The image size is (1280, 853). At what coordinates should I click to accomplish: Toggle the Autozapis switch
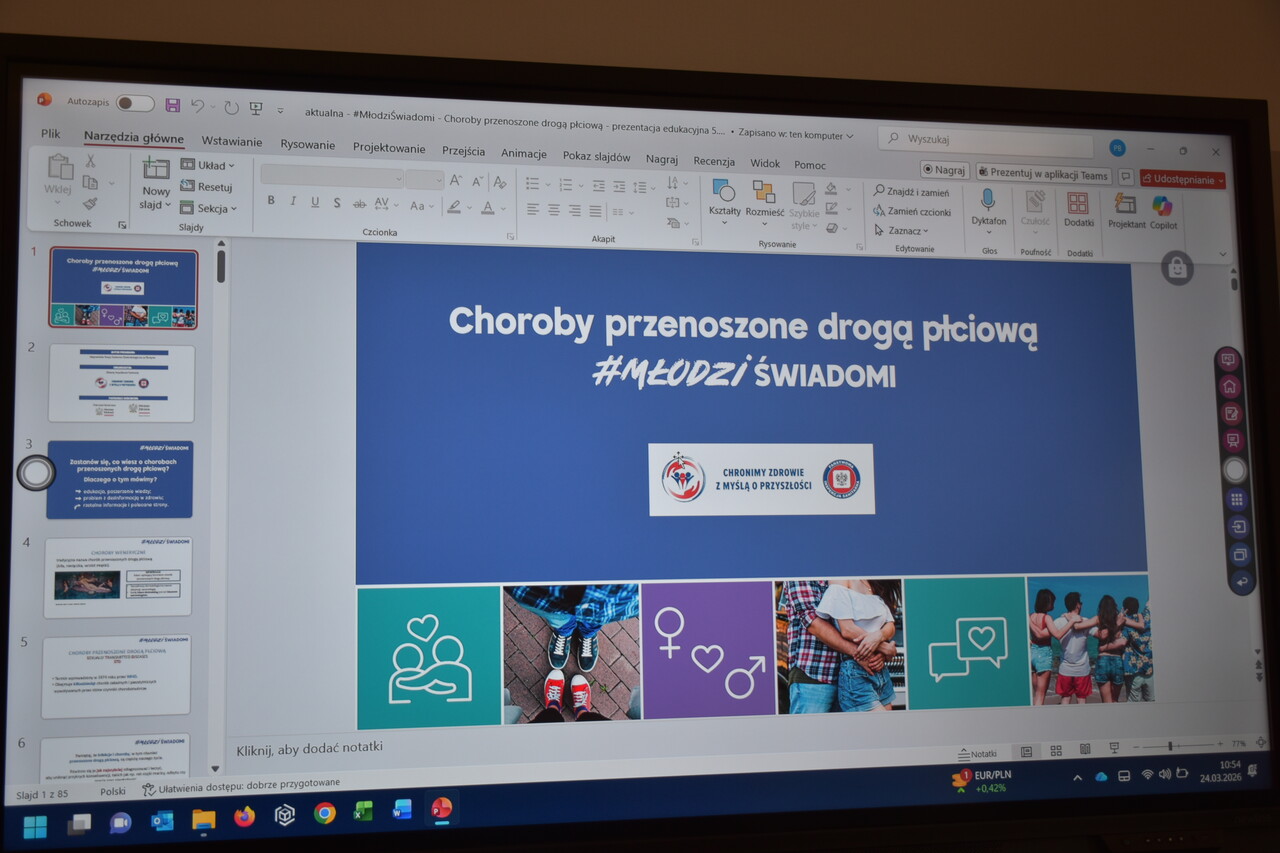coord(134,103)
